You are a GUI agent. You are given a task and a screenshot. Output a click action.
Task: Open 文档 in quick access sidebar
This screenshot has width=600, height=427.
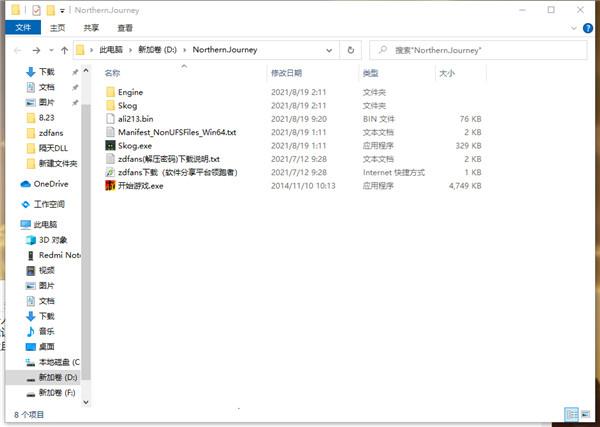[x=47, y=87]
